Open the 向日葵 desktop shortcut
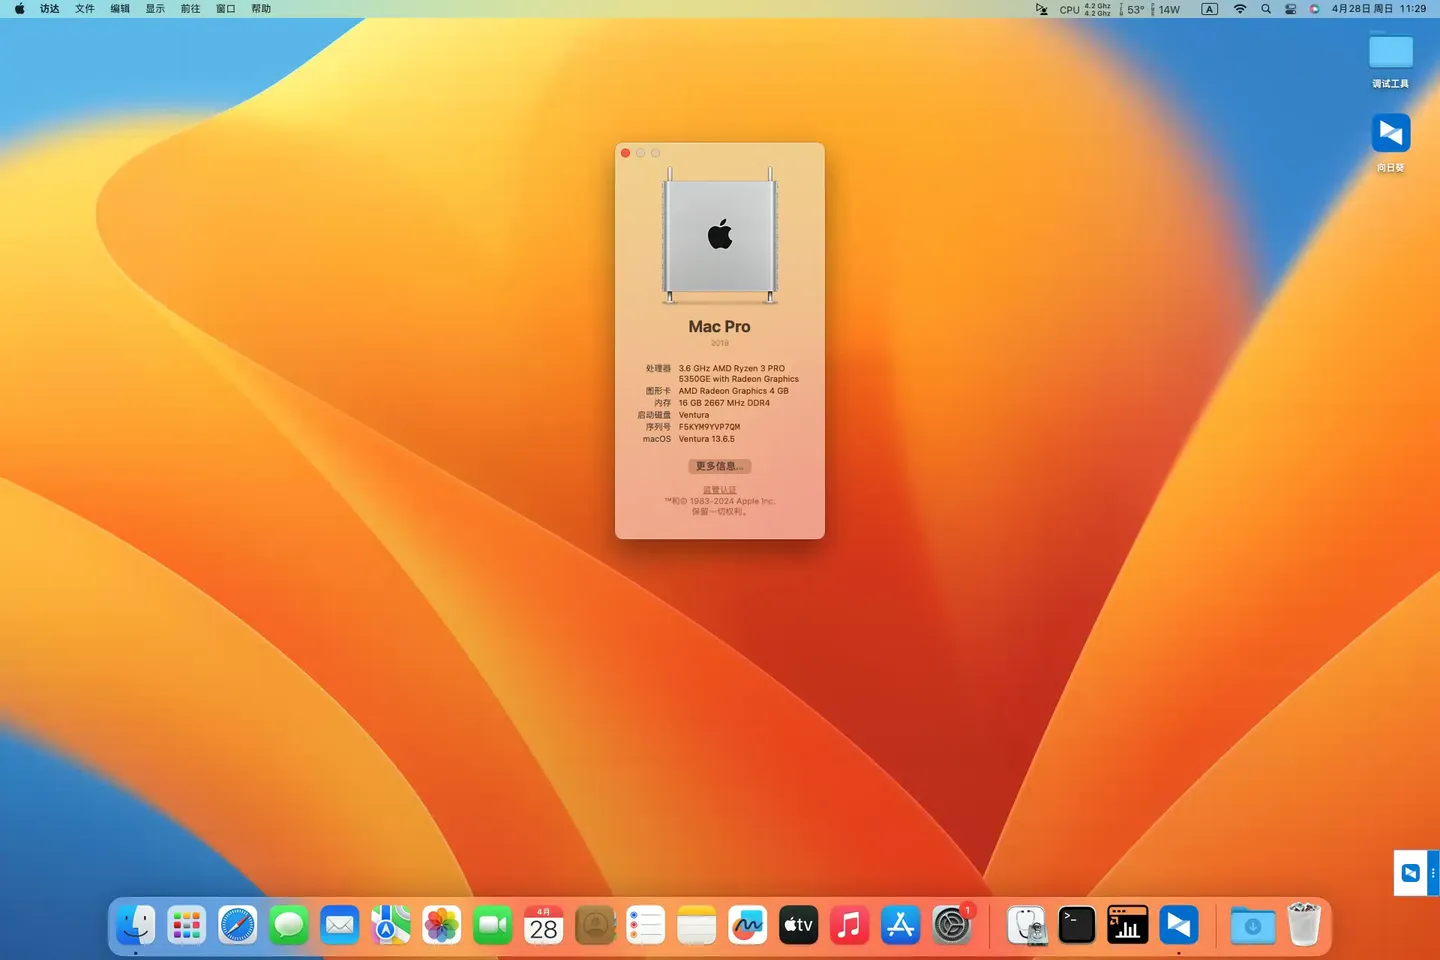 pos(1390,134)
